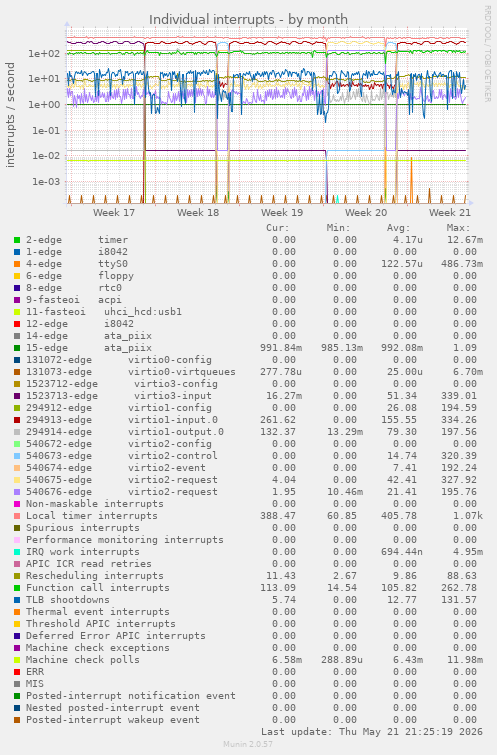Click the green 2-edge timer color swatch
This screenshot has width=497, height=755.
[x=17, y=240]
